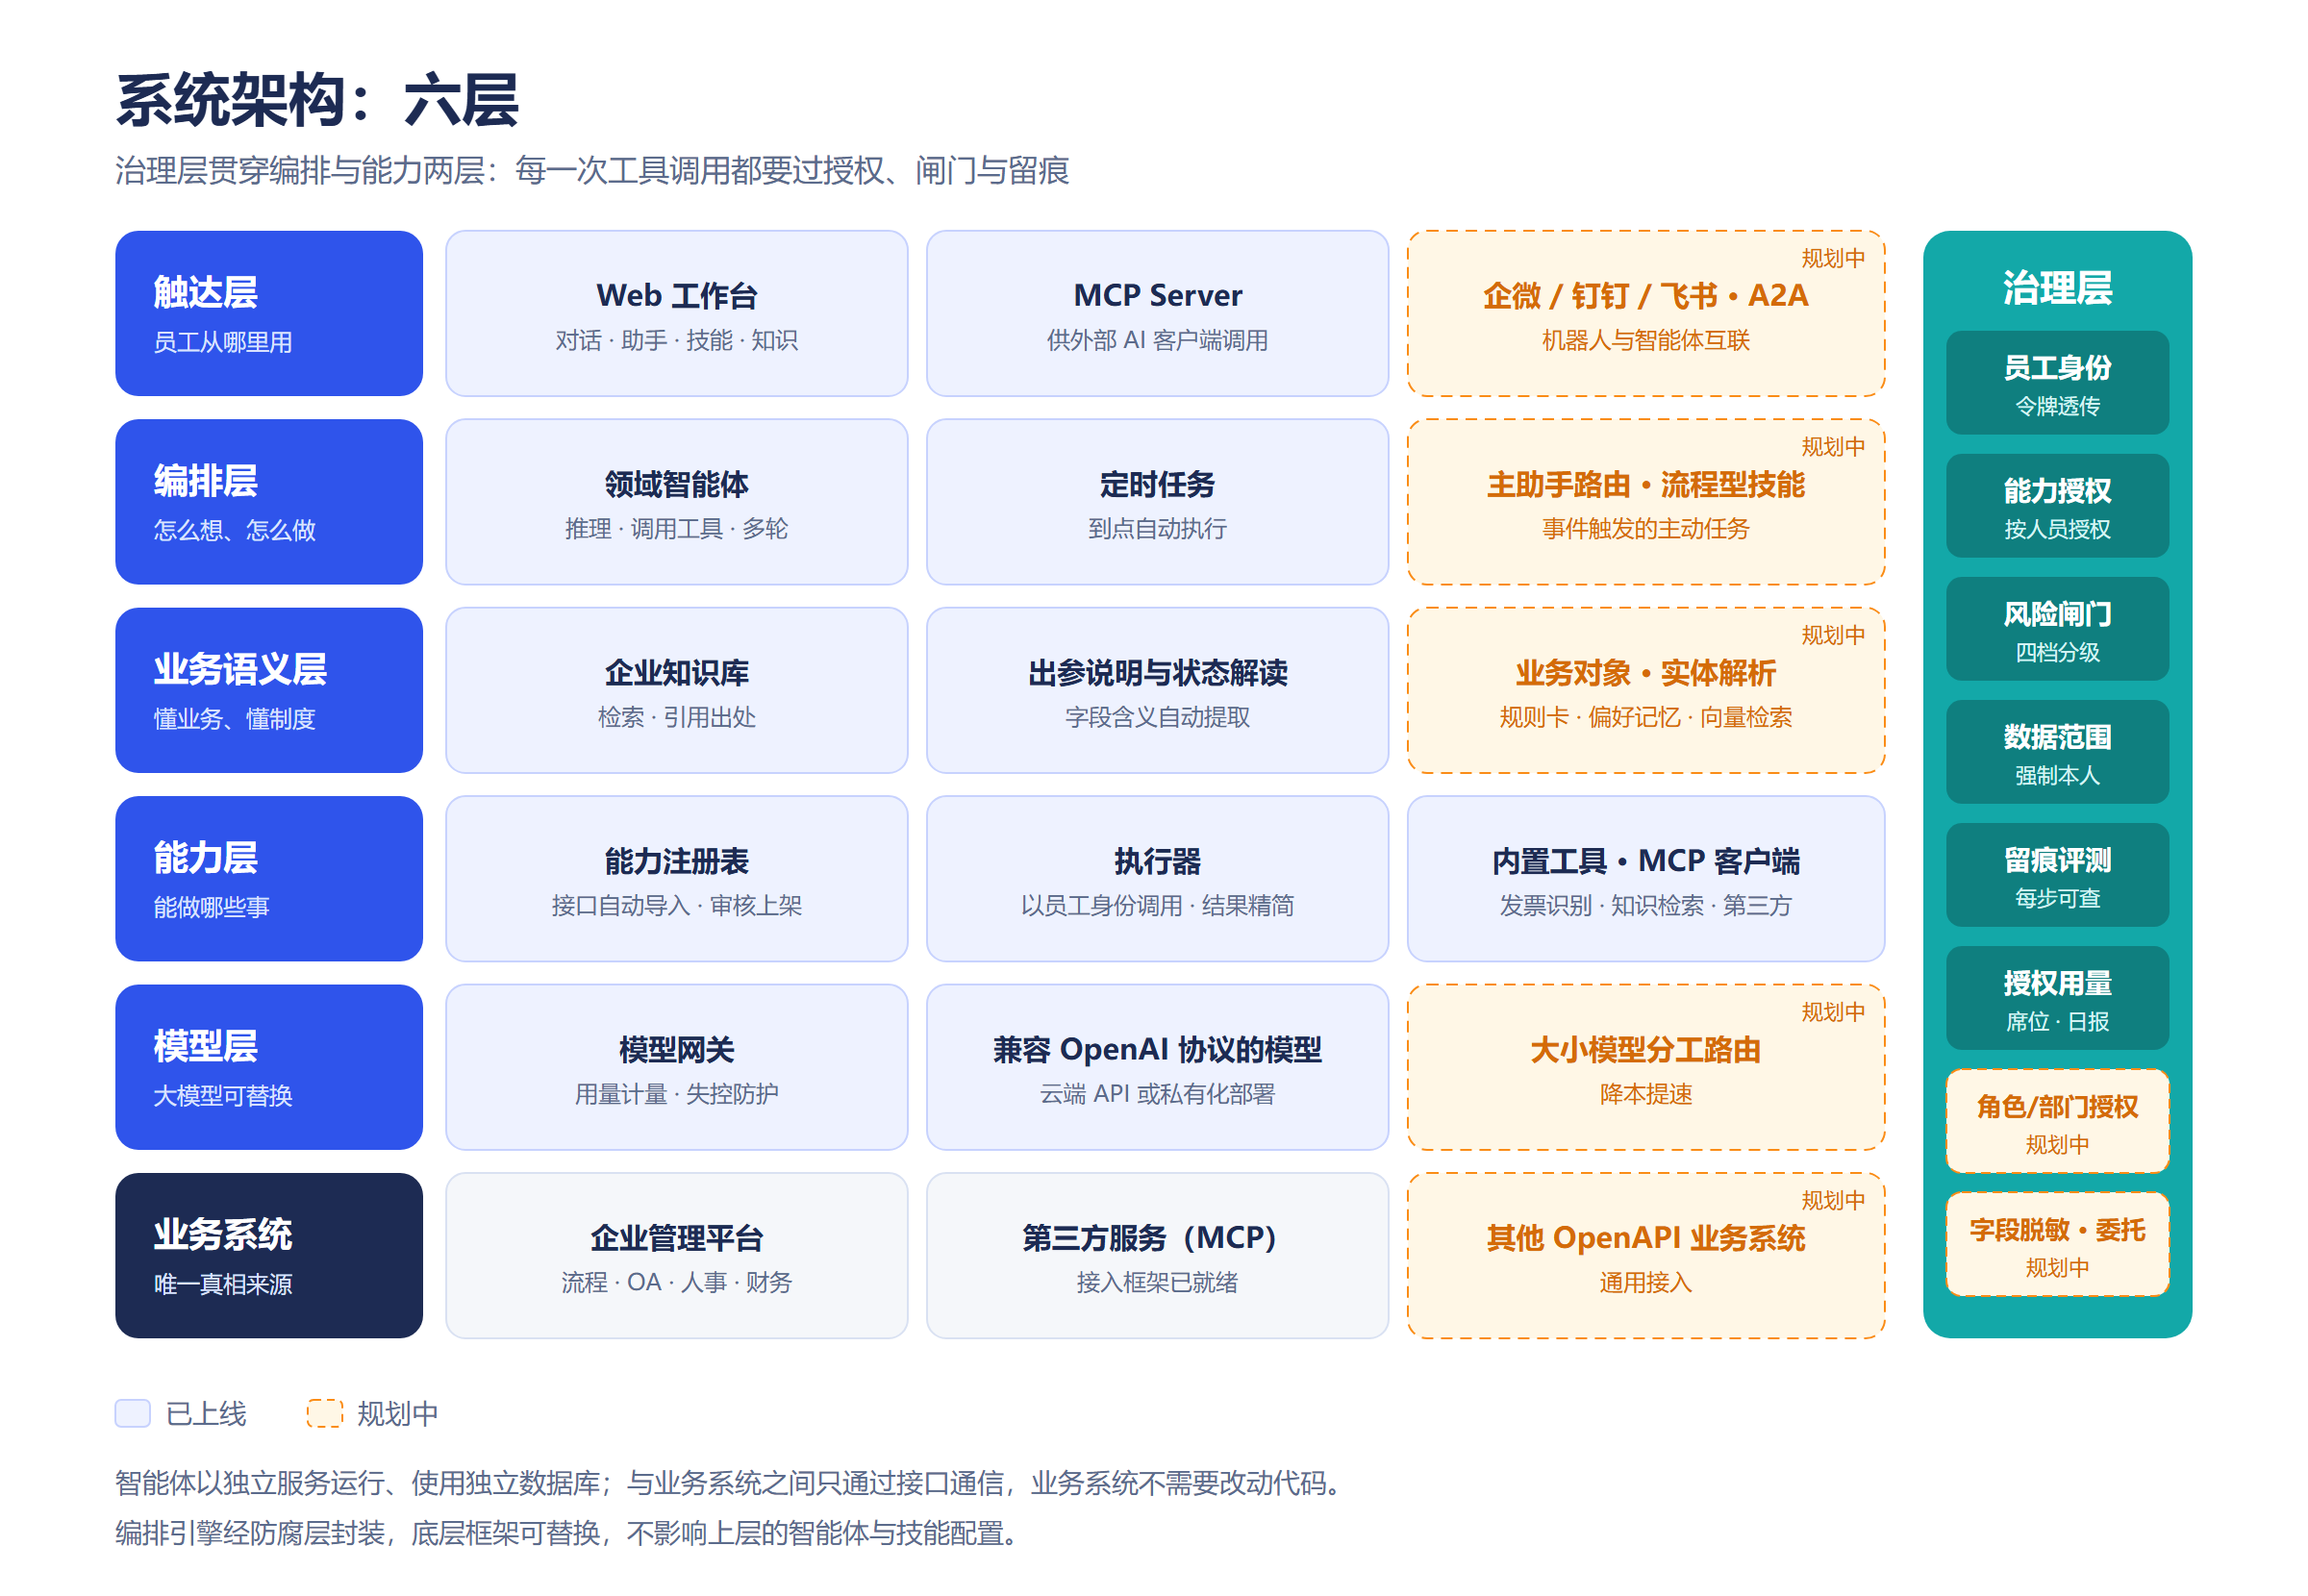The image size is (2308, 1596).
Task: Click the 数据范围 governance item
Action: coord(2056,752)
